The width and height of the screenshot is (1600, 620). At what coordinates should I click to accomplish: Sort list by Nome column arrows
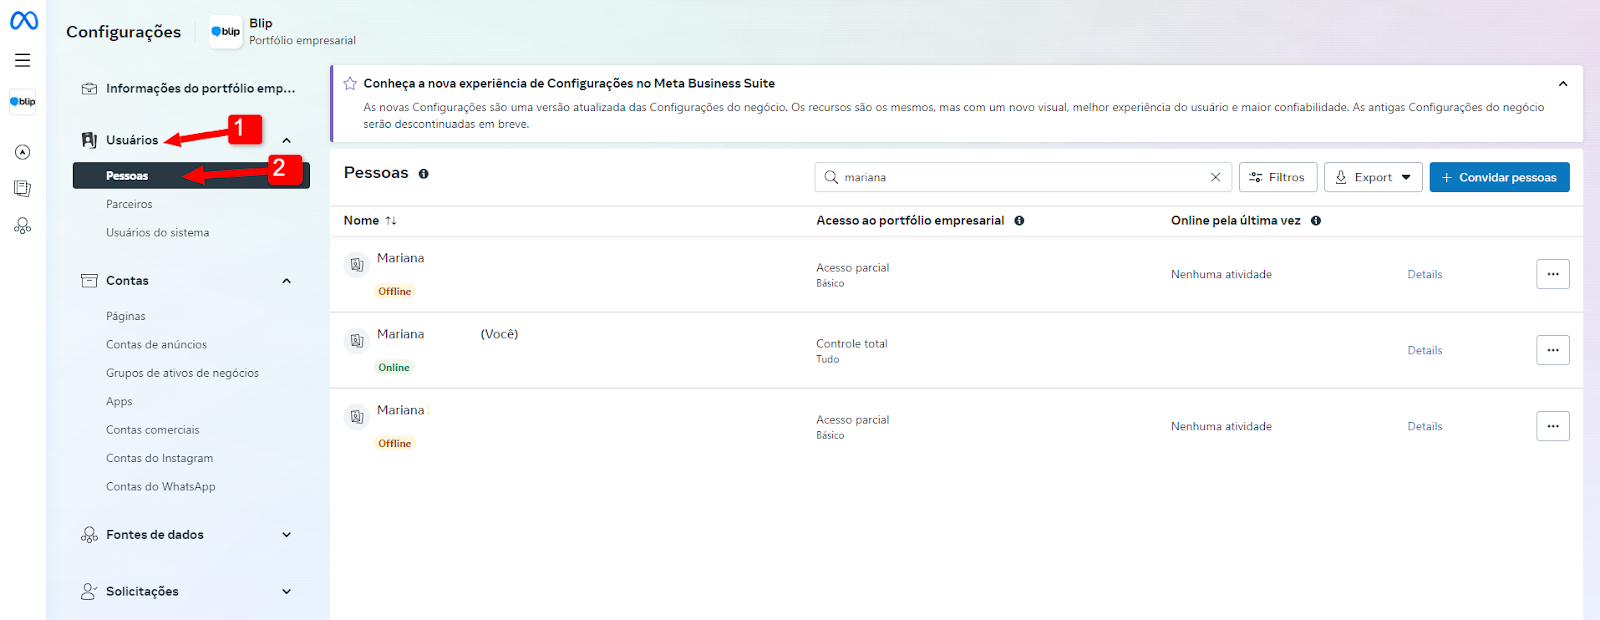[x=391, y=221]
